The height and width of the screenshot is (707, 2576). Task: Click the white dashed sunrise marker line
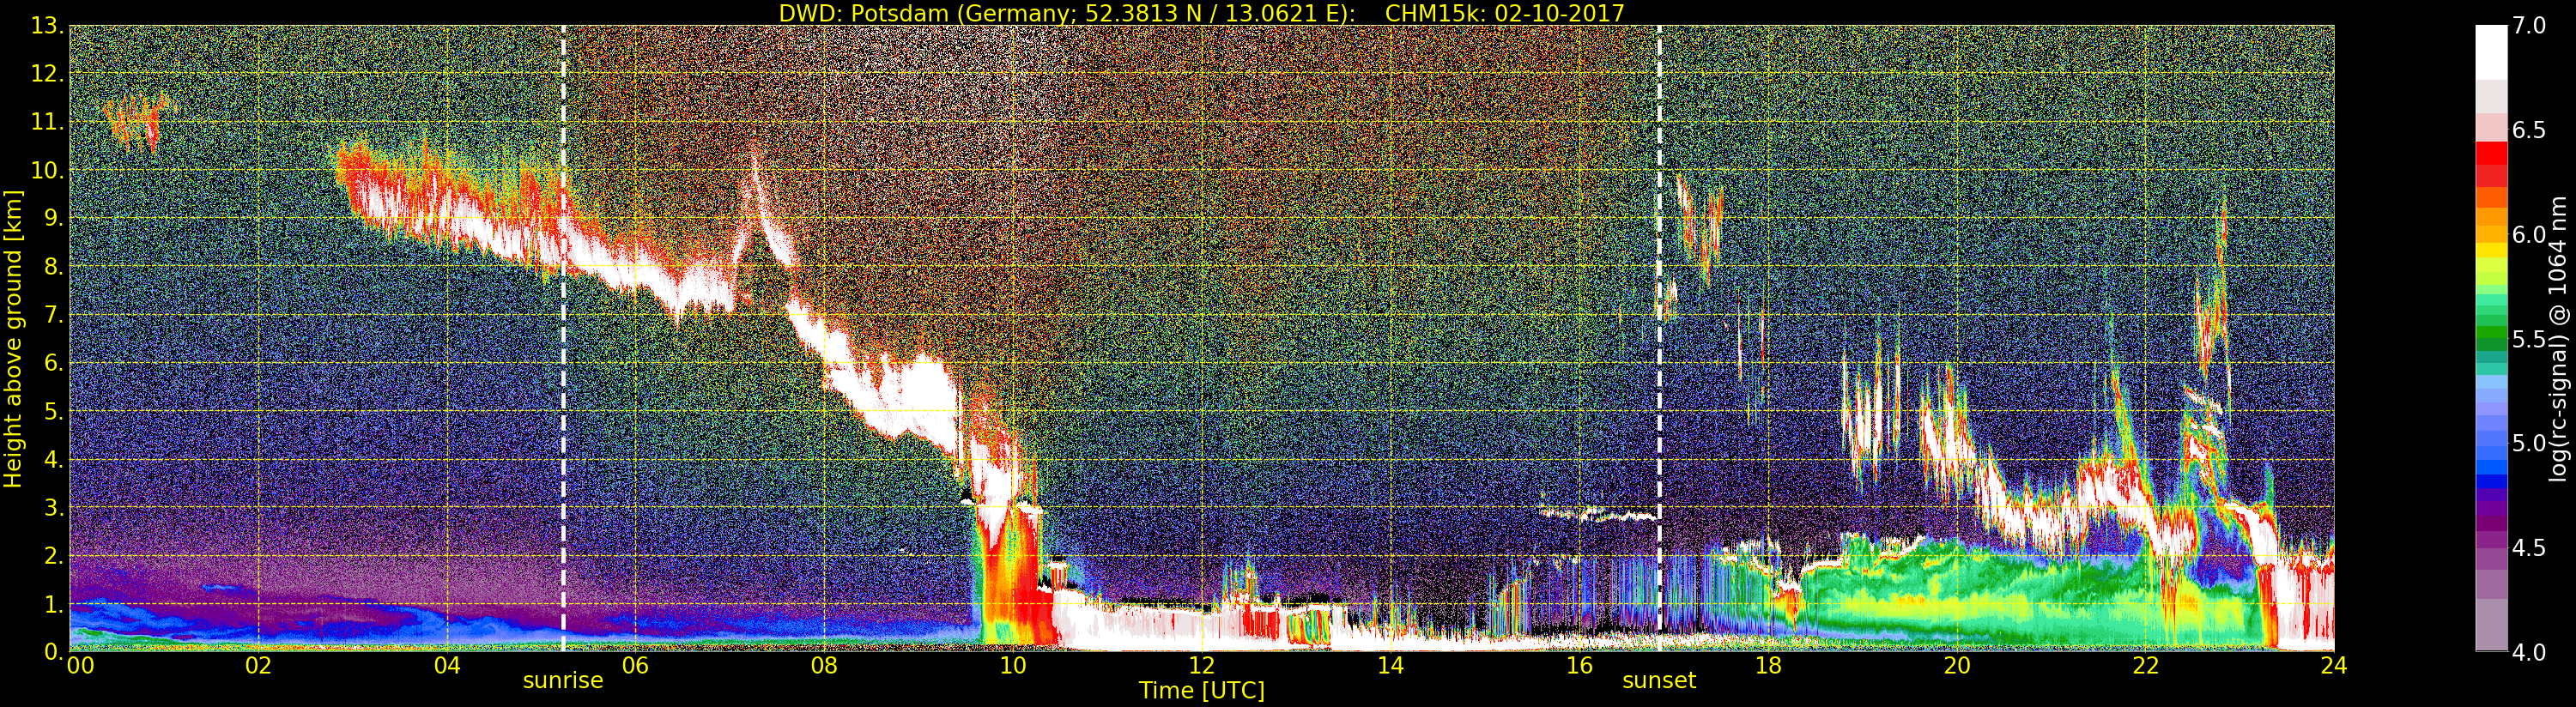coord(563,338)
